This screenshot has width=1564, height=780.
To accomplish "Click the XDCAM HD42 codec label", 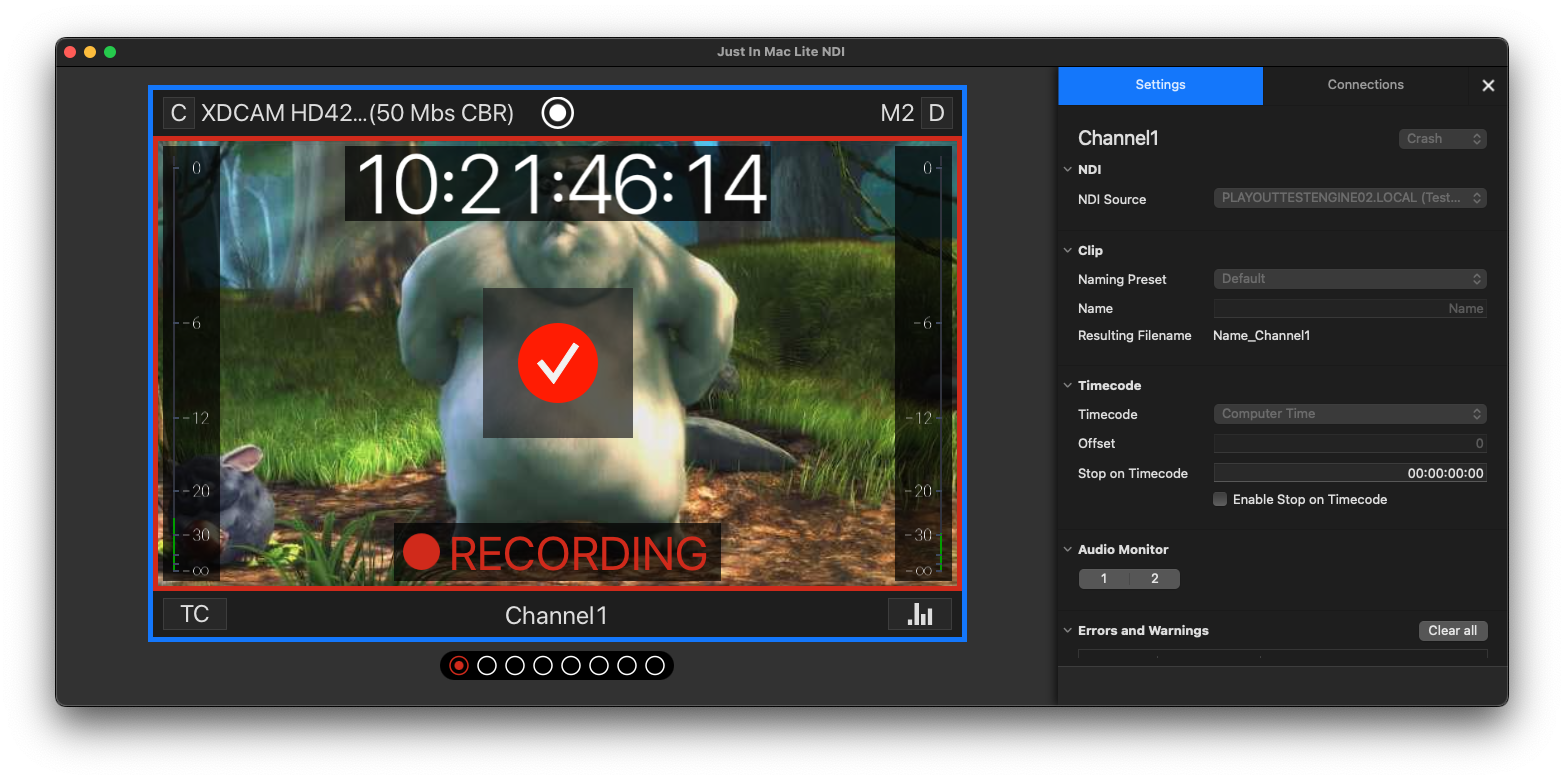I will pyautogui.click(x=357, y=113).
